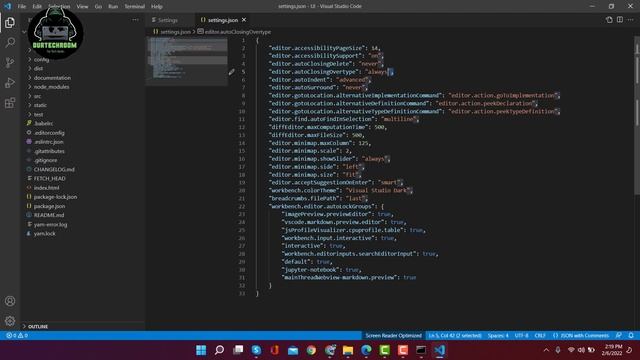Image resolution: width=640 pixels, height=360 pixels.
Task: Open File Explorer from the taskbar
Action: (348, 350)
